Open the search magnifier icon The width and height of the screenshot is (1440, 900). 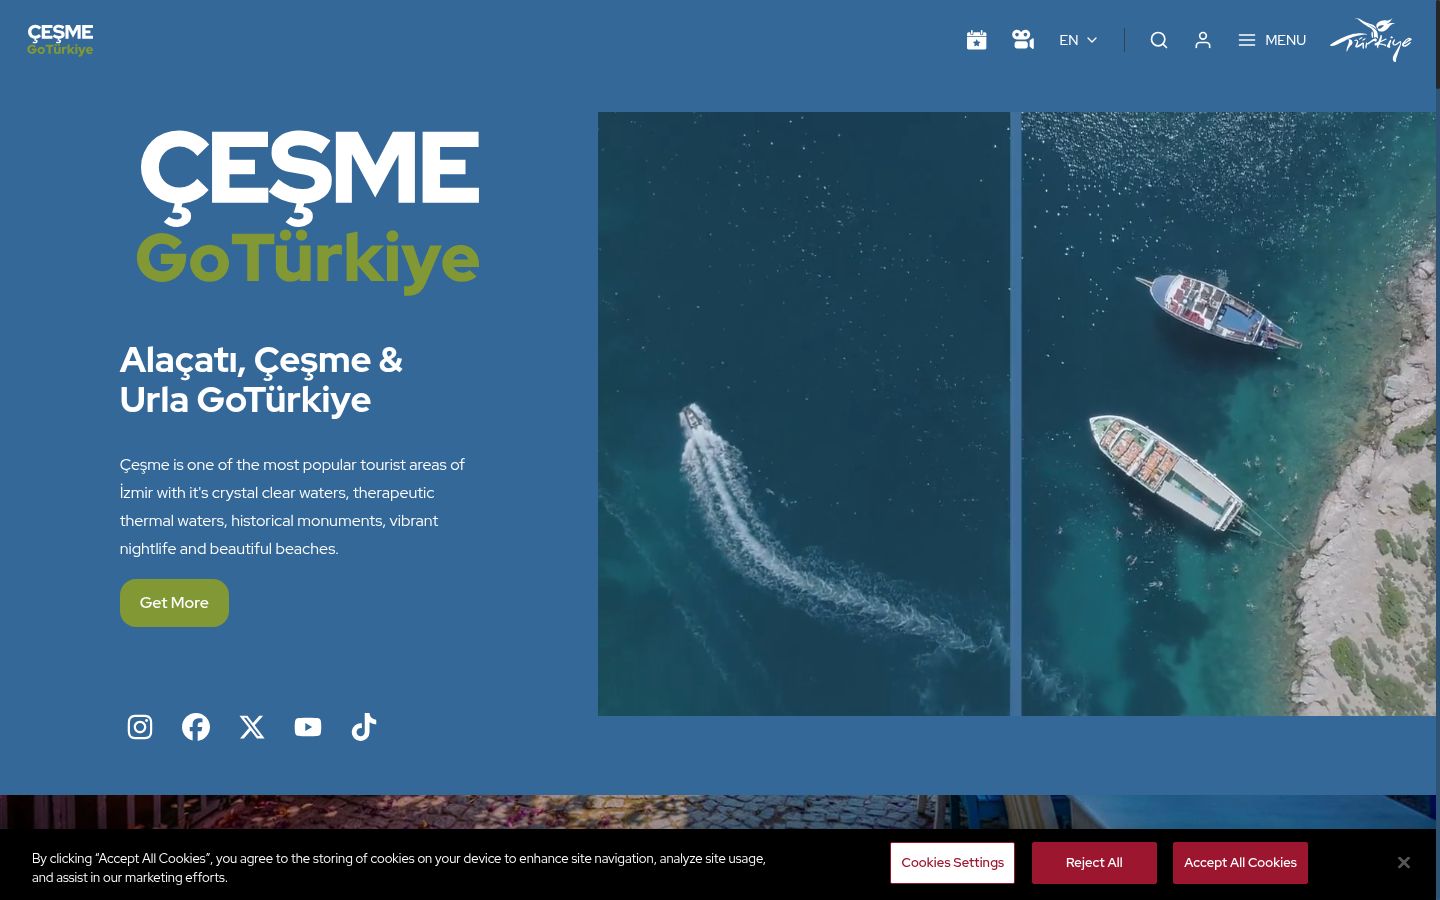(x=1159, y=40)
